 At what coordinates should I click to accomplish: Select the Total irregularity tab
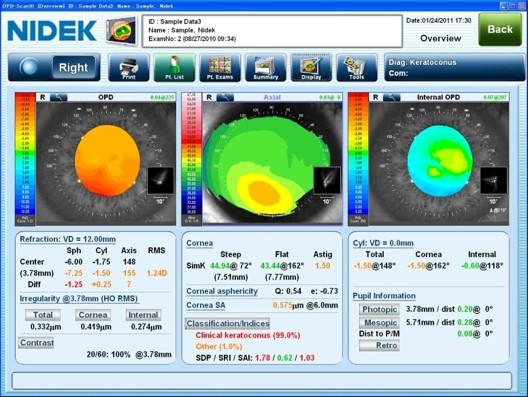pos(43,315)
